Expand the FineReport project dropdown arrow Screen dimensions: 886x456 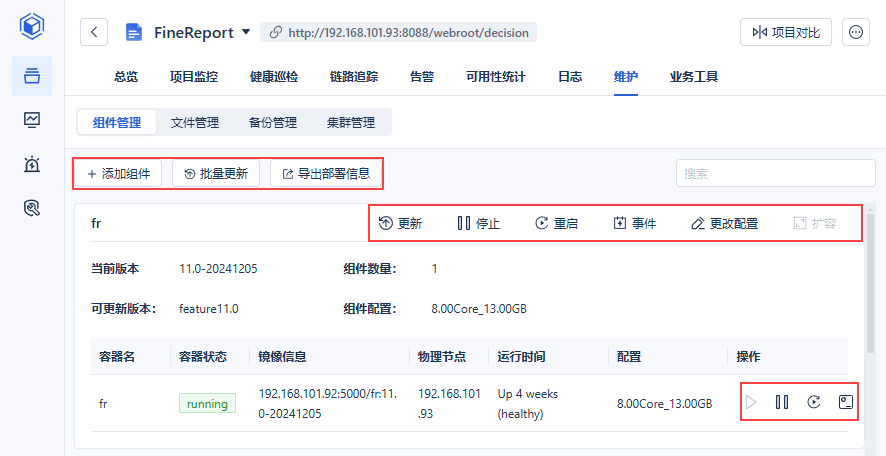[246, 32]
